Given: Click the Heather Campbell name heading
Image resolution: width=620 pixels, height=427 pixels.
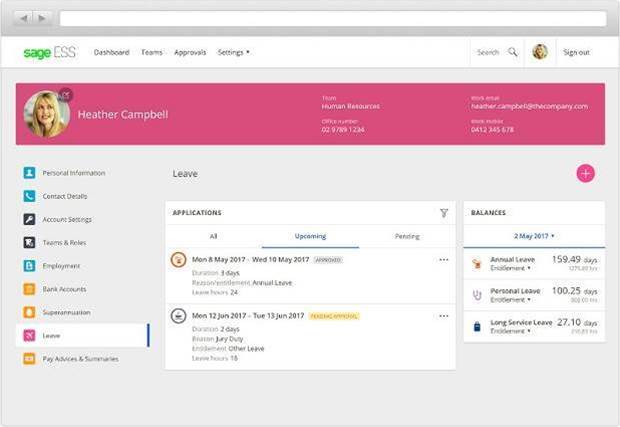Looking at the screenshot, I should 123,114.
